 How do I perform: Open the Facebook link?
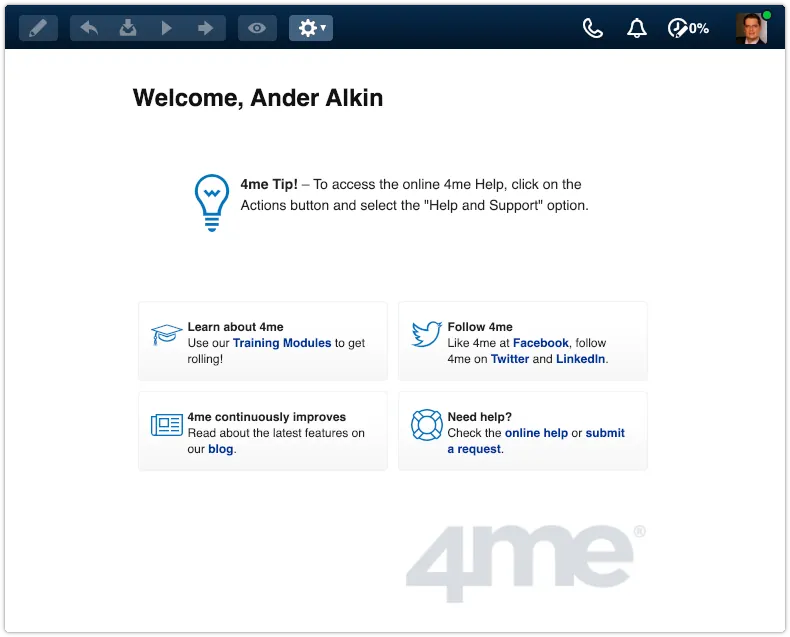[x=541, y=343]
